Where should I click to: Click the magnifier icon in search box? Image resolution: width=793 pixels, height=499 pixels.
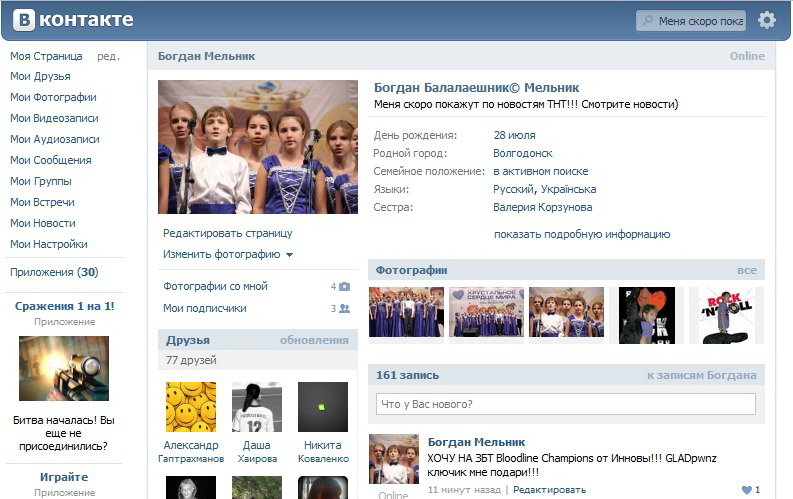click(x=648, y=21)
